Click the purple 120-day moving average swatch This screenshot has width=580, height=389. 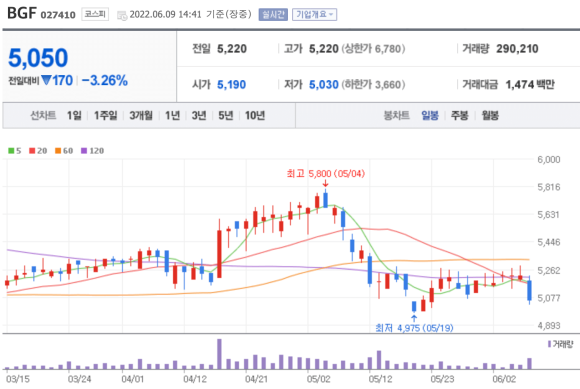[84, 151]
